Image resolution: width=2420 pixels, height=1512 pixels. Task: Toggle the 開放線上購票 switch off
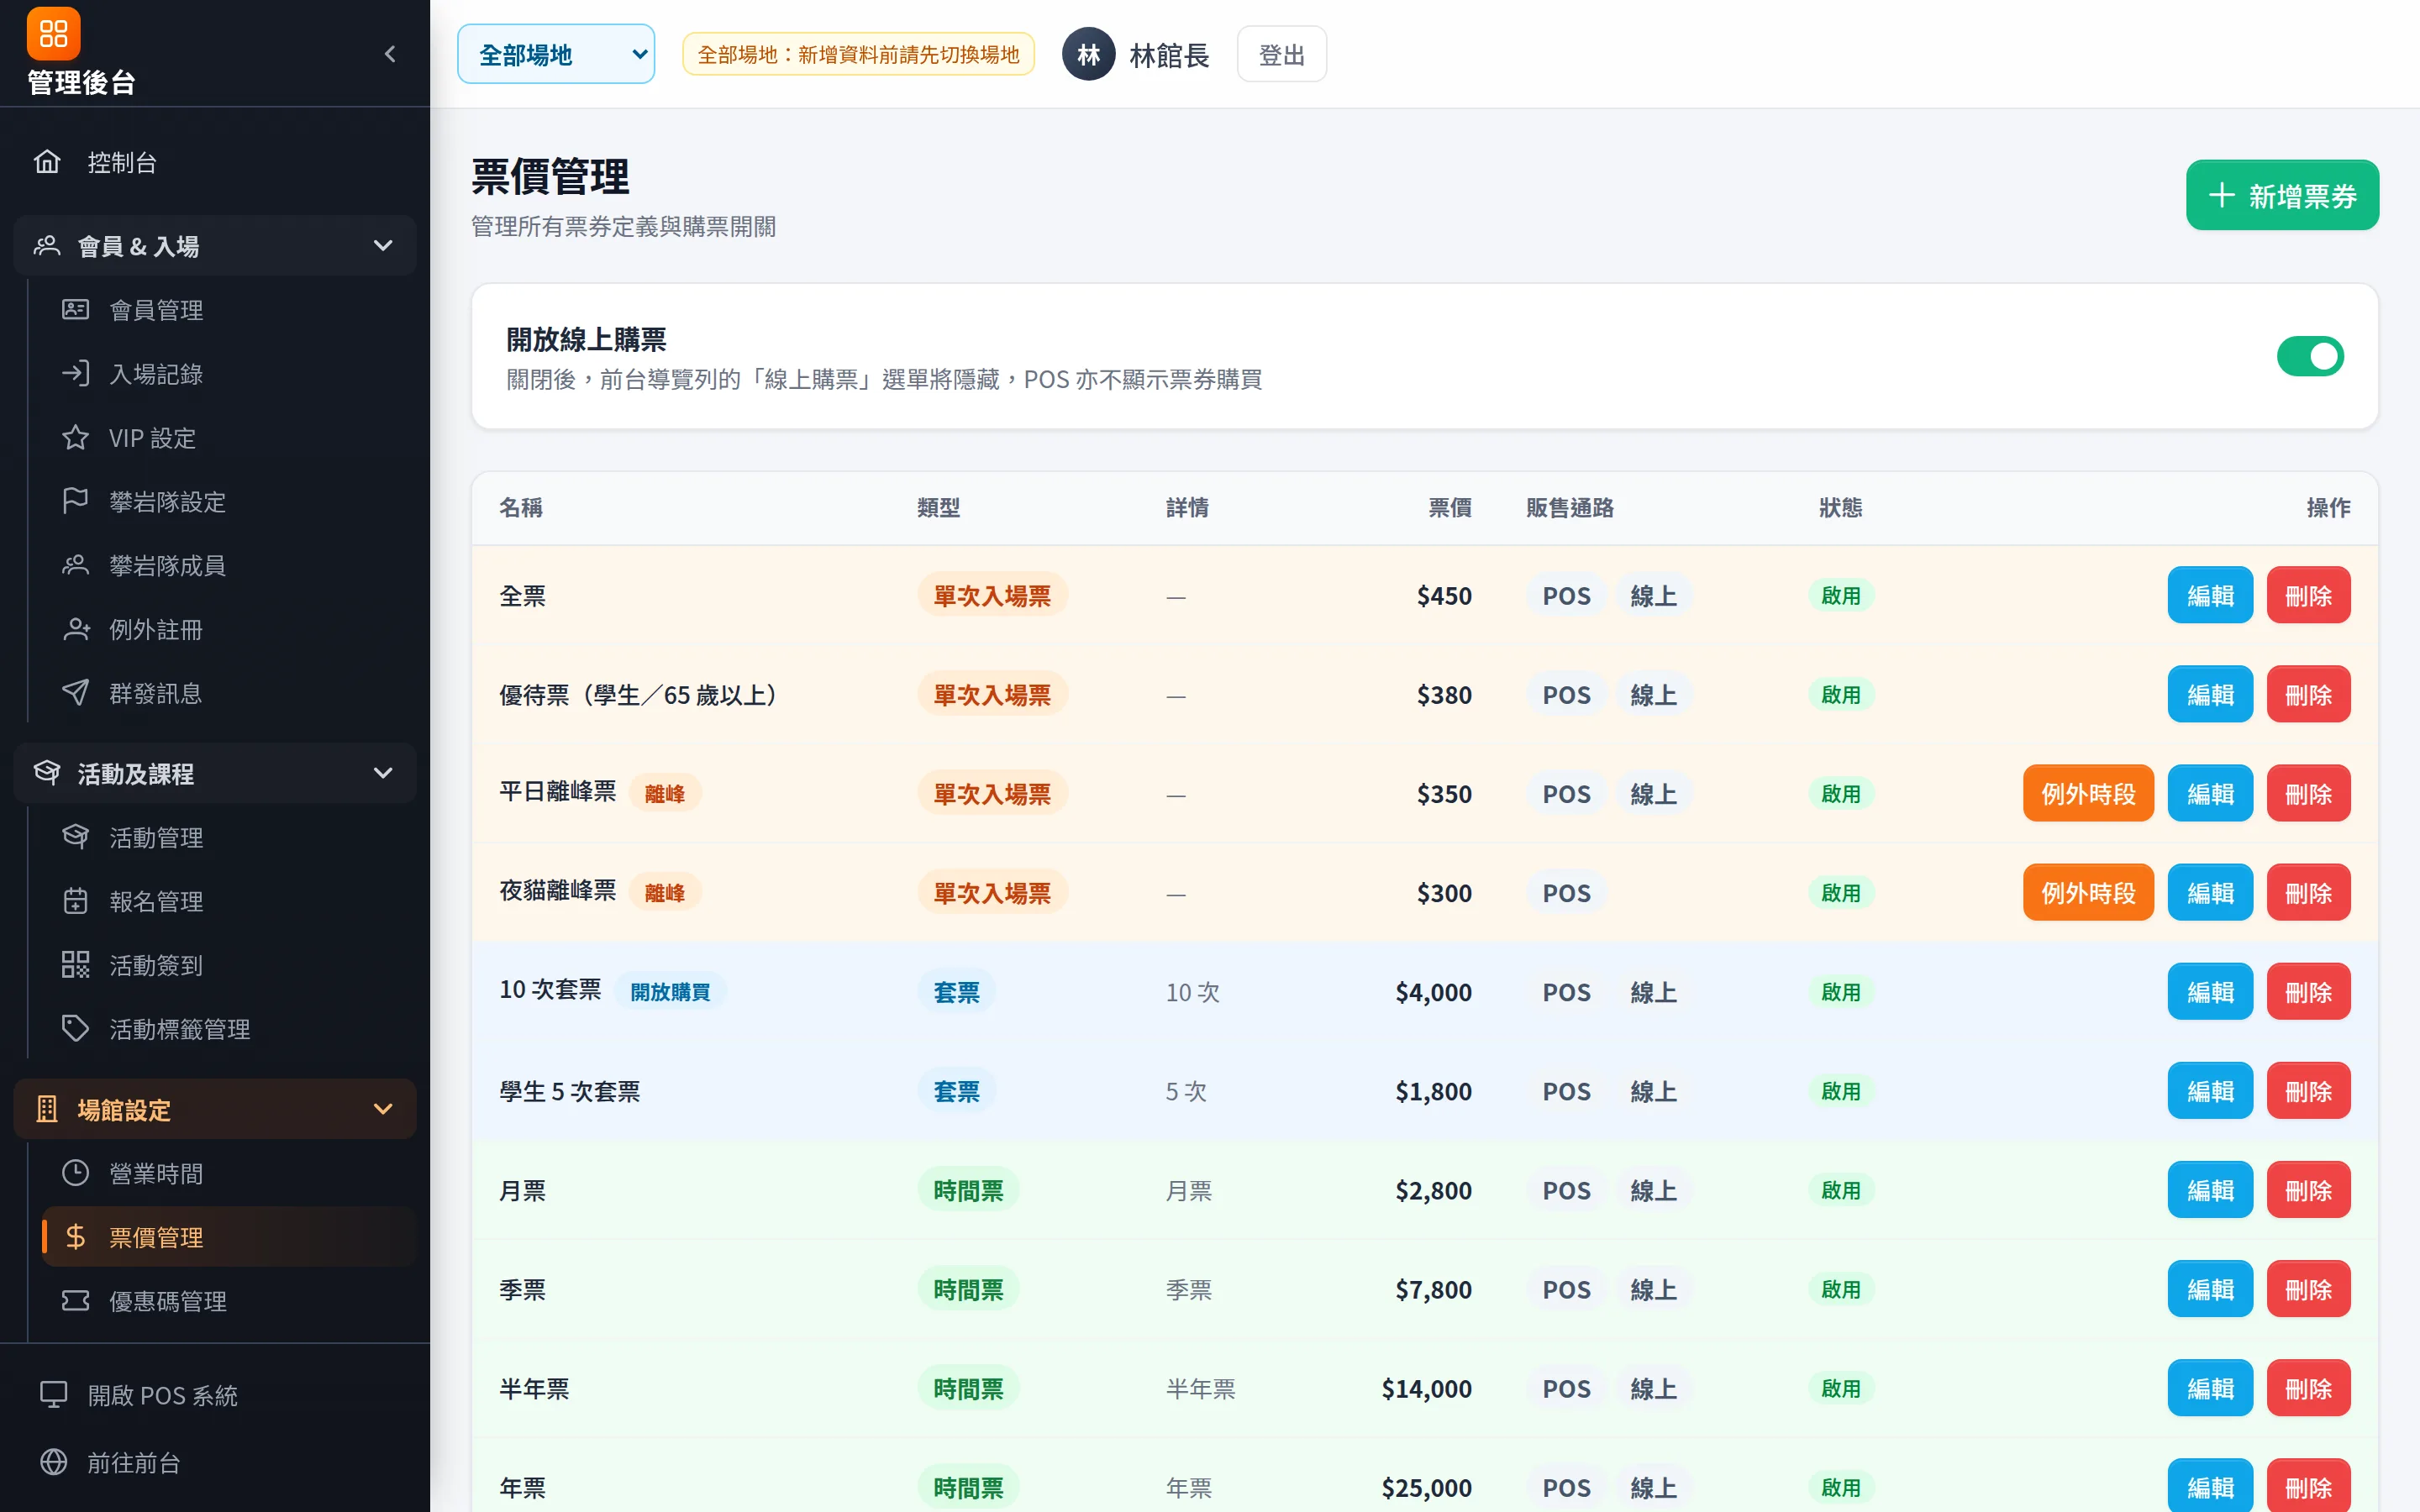tap(2310, 356)
